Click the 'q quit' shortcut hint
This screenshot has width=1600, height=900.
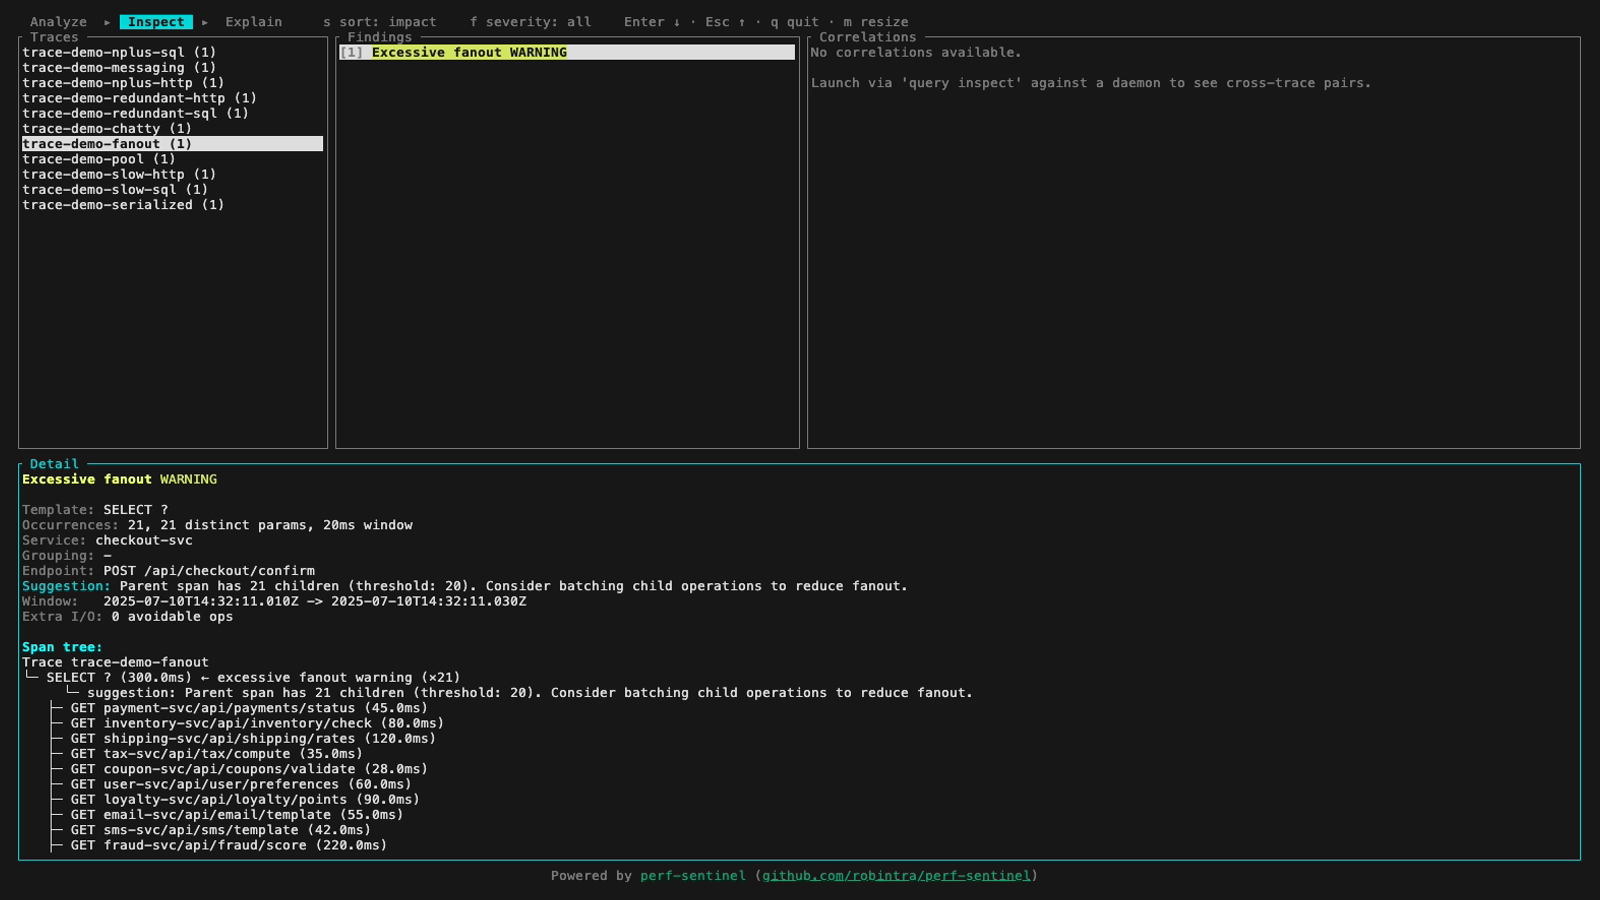pos(794,22)
